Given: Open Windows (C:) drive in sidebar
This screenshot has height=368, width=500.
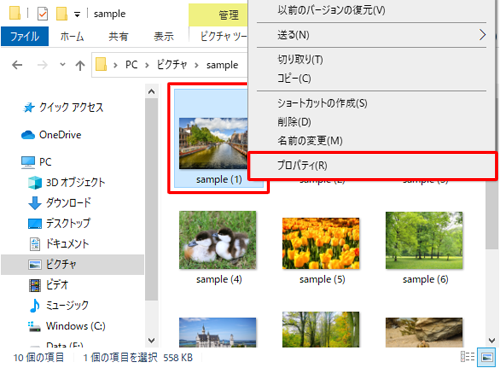Looking at the screenshot, I should pos(76,326).
